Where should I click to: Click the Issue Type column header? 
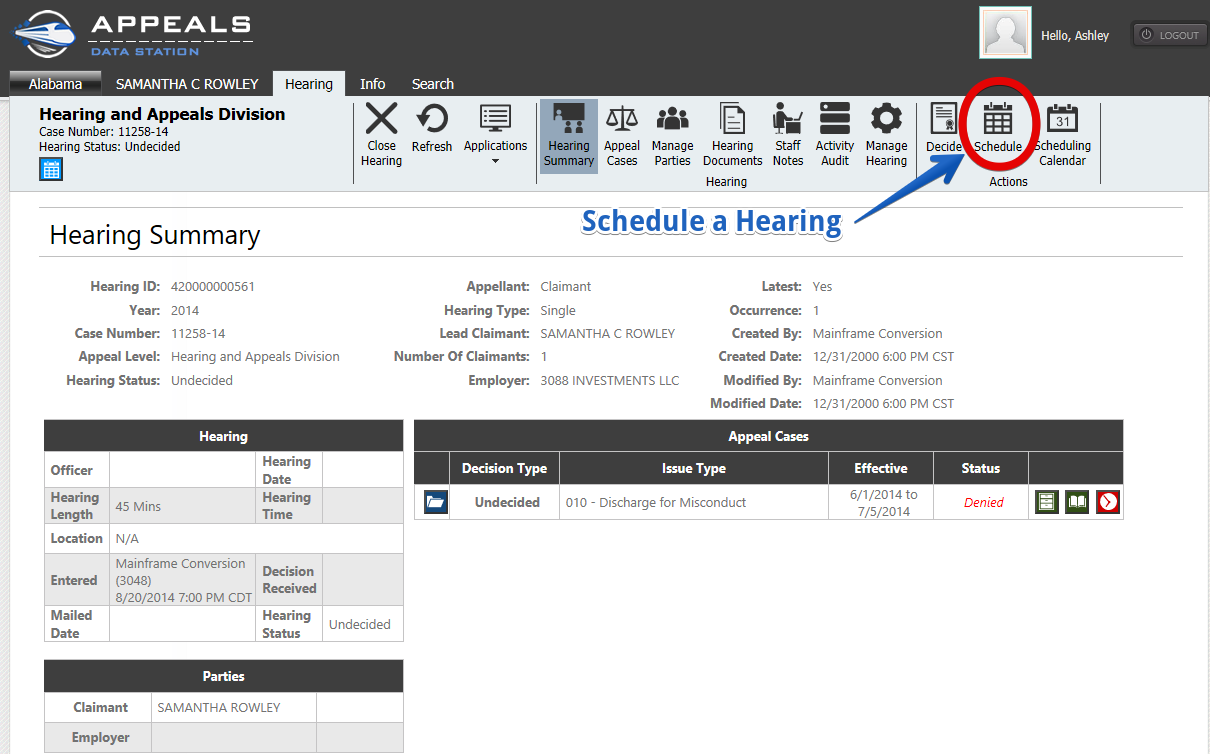click(694, 468)
